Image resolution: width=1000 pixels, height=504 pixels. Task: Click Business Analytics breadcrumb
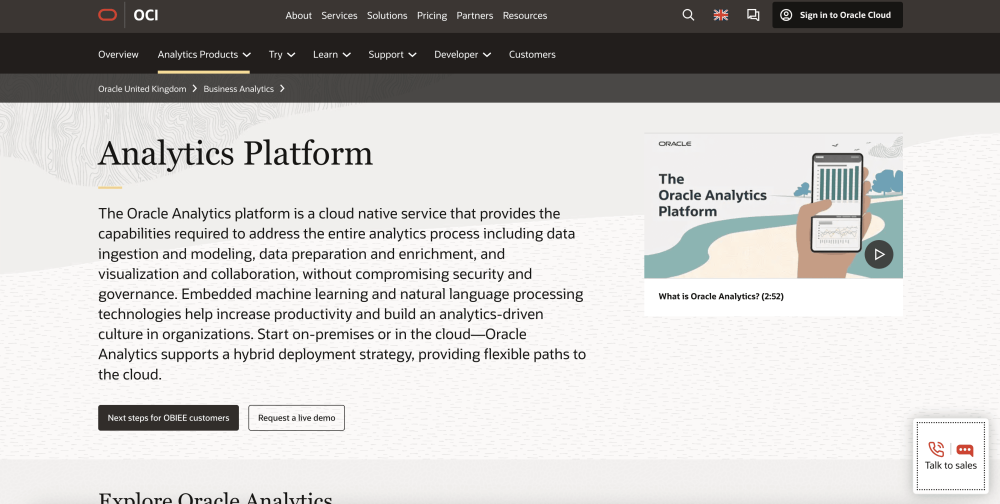(x=239, y=89)
